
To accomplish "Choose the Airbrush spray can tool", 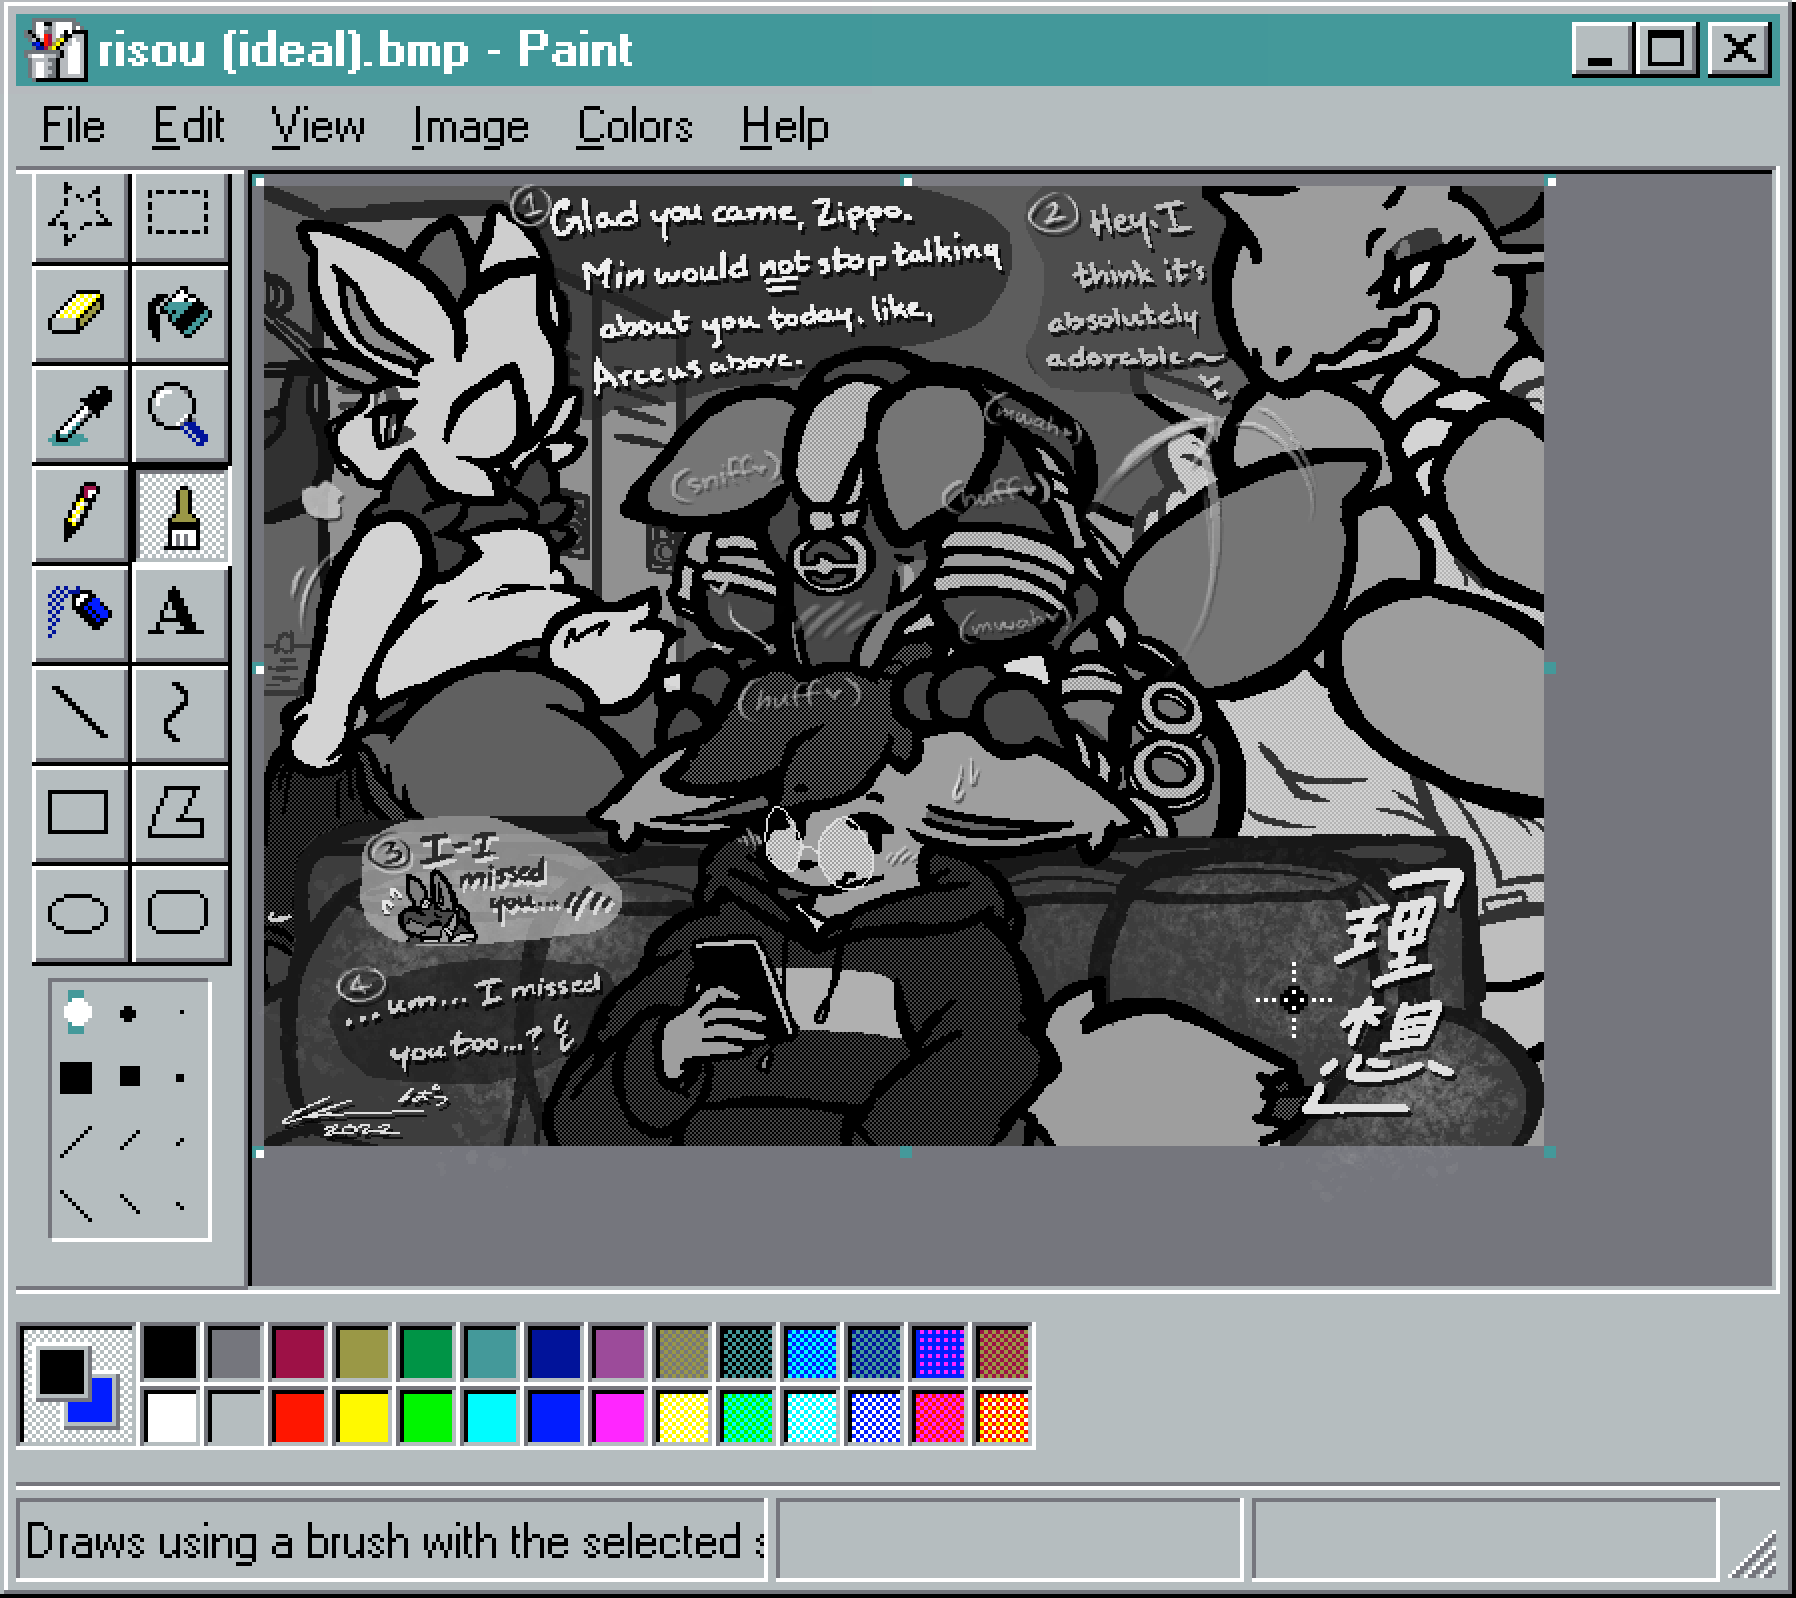I will (80, 615).
